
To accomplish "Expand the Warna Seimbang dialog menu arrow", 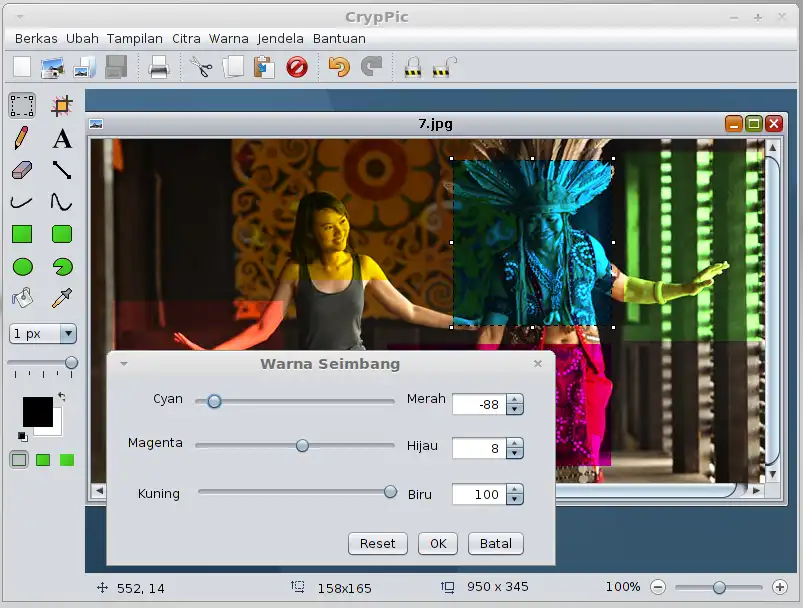I will click(x=123, y=364).
